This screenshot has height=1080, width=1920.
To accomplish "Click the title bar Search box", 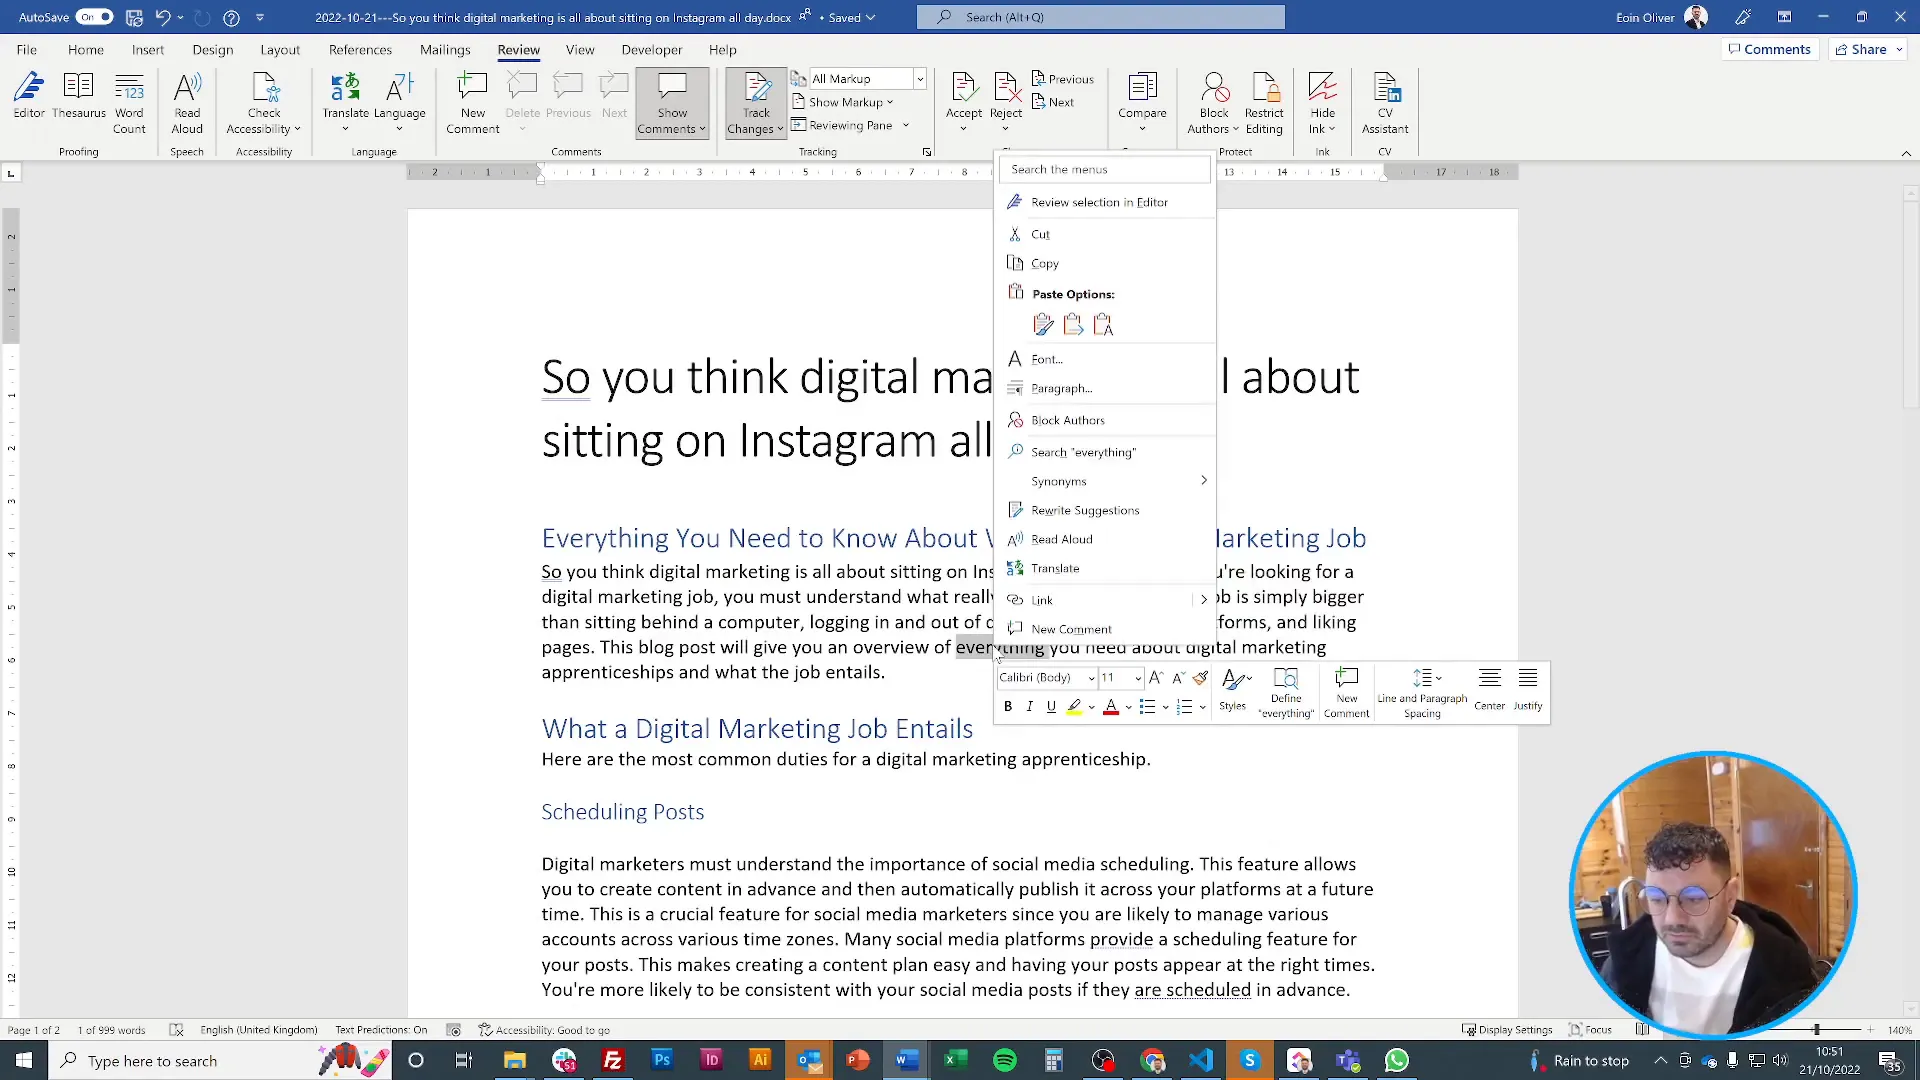I will coord(1100,17).
